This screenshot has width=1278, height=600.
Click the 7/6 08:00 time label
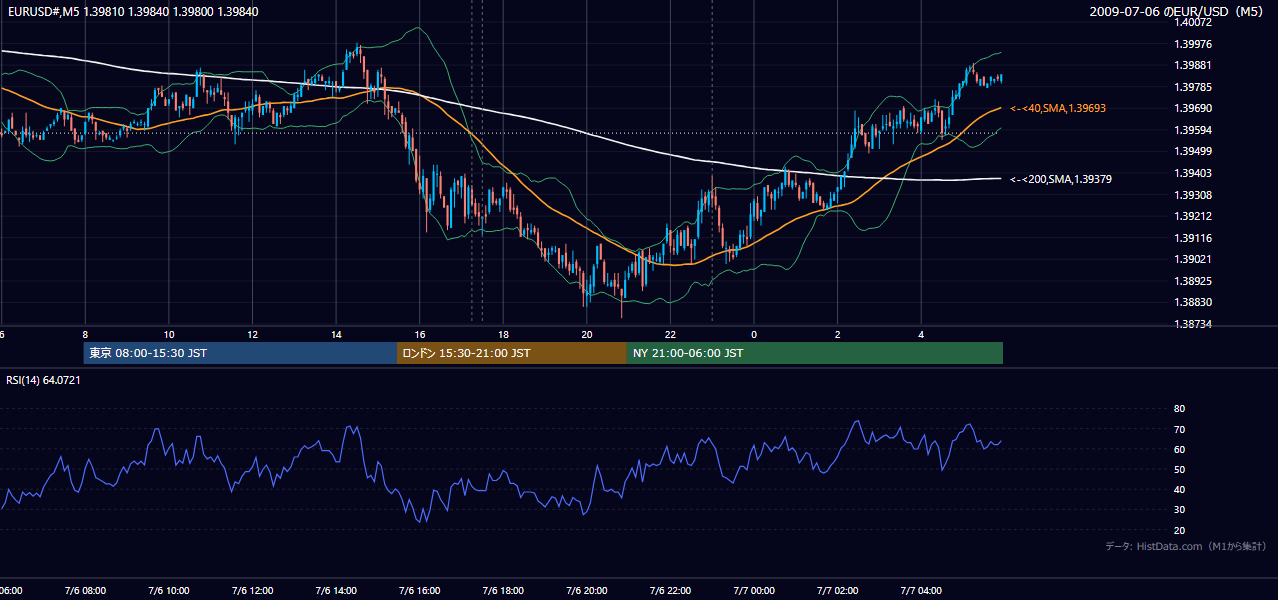tap(85, 591)
